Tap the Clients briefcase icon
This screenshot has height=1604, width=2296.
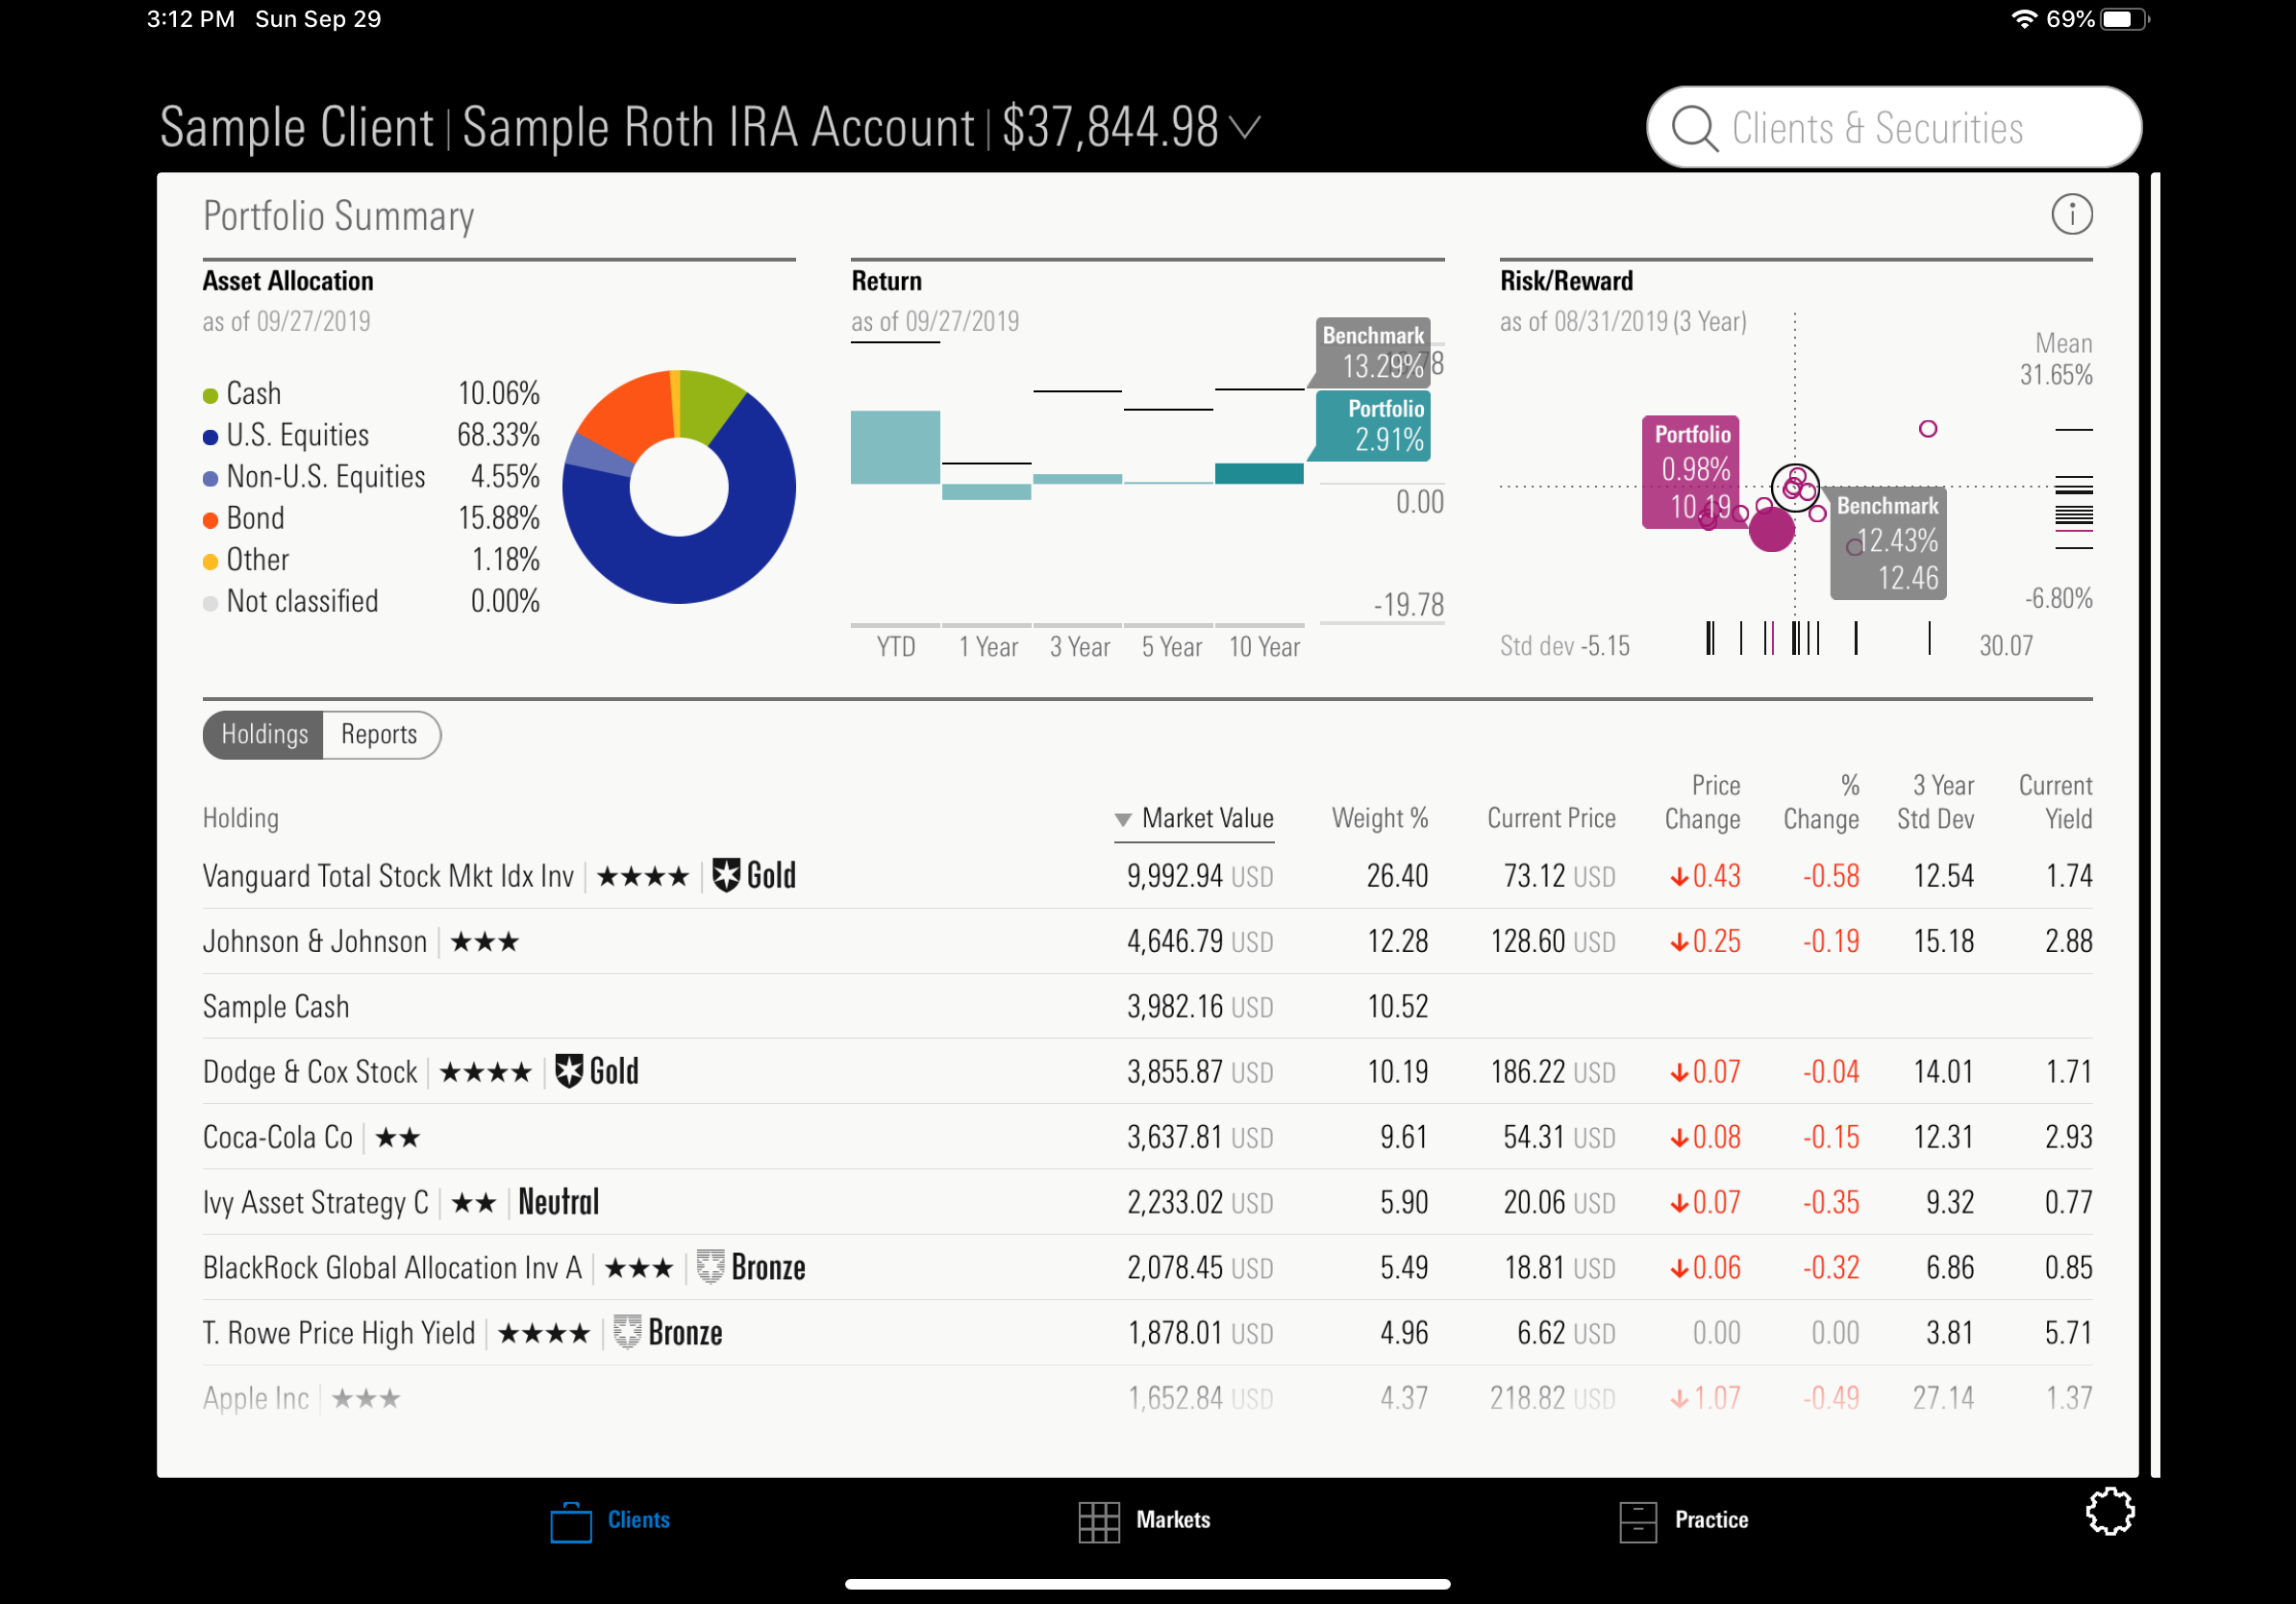[x=571, y=1522]
